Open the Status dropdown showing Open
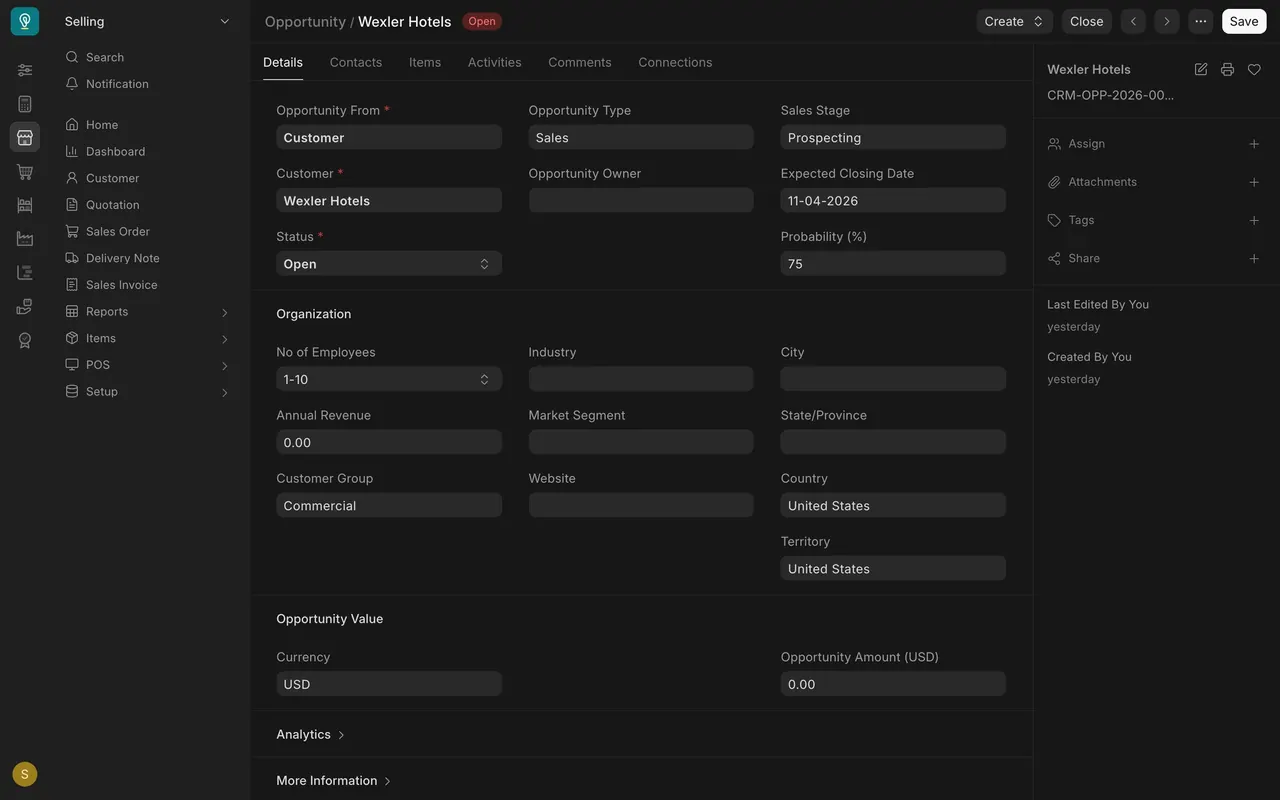Image resolution: width=1280 pixels, height=800 pixels. point(389,264)
